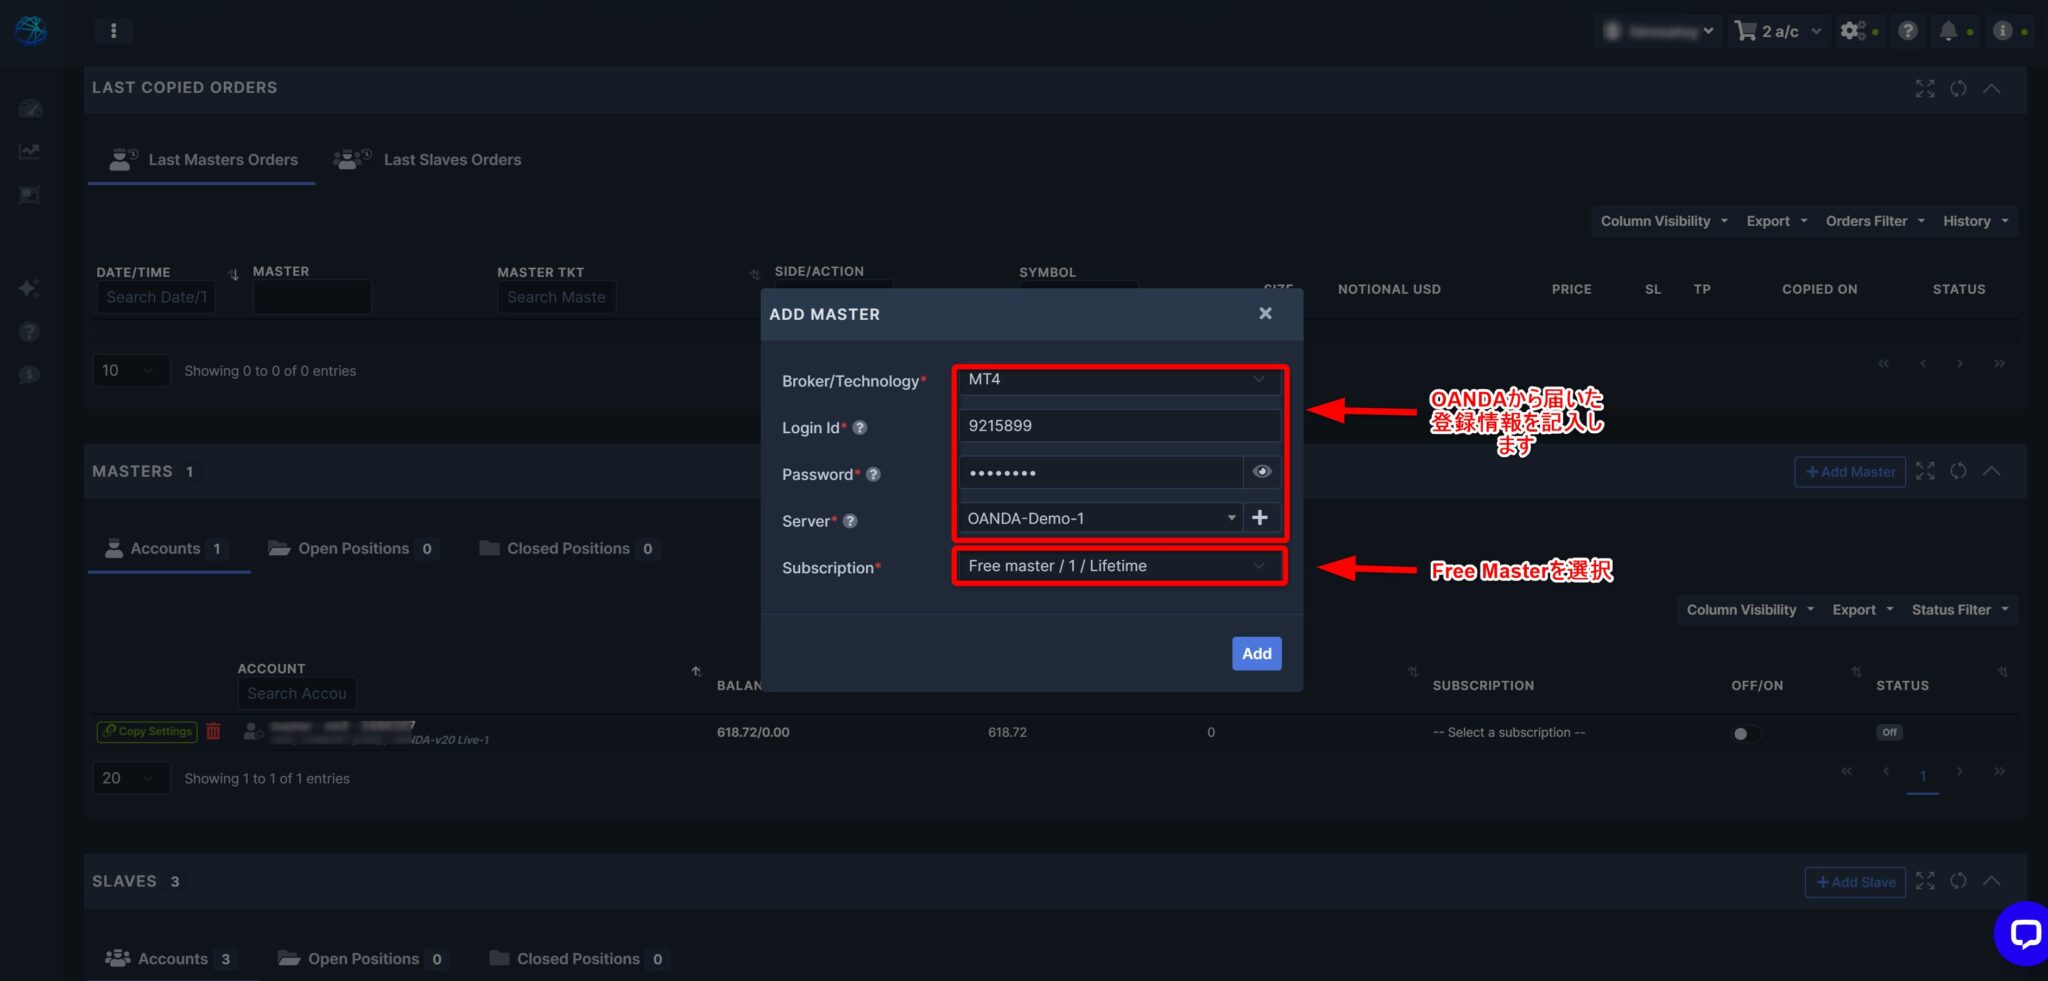
Task: Open the Closed Positions tab under Masters
Action: coord(567,548)
